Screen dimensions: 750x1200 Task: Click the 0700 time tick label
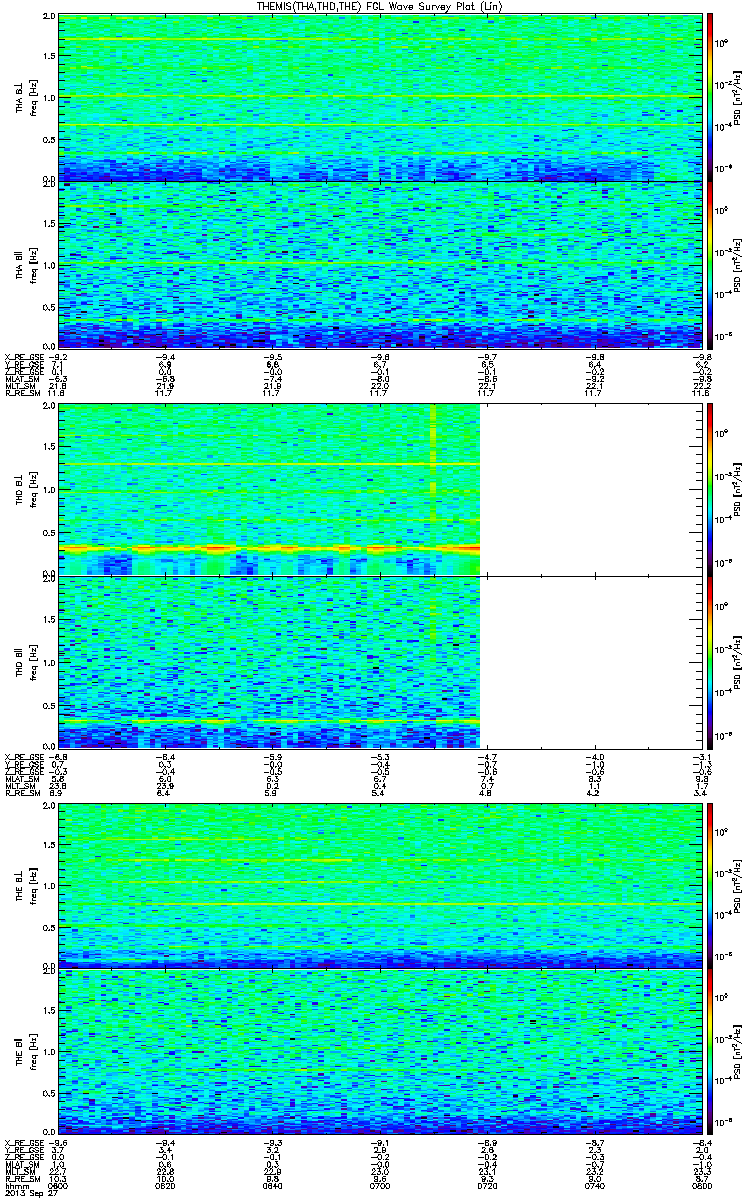click(x=380, y=1186)
